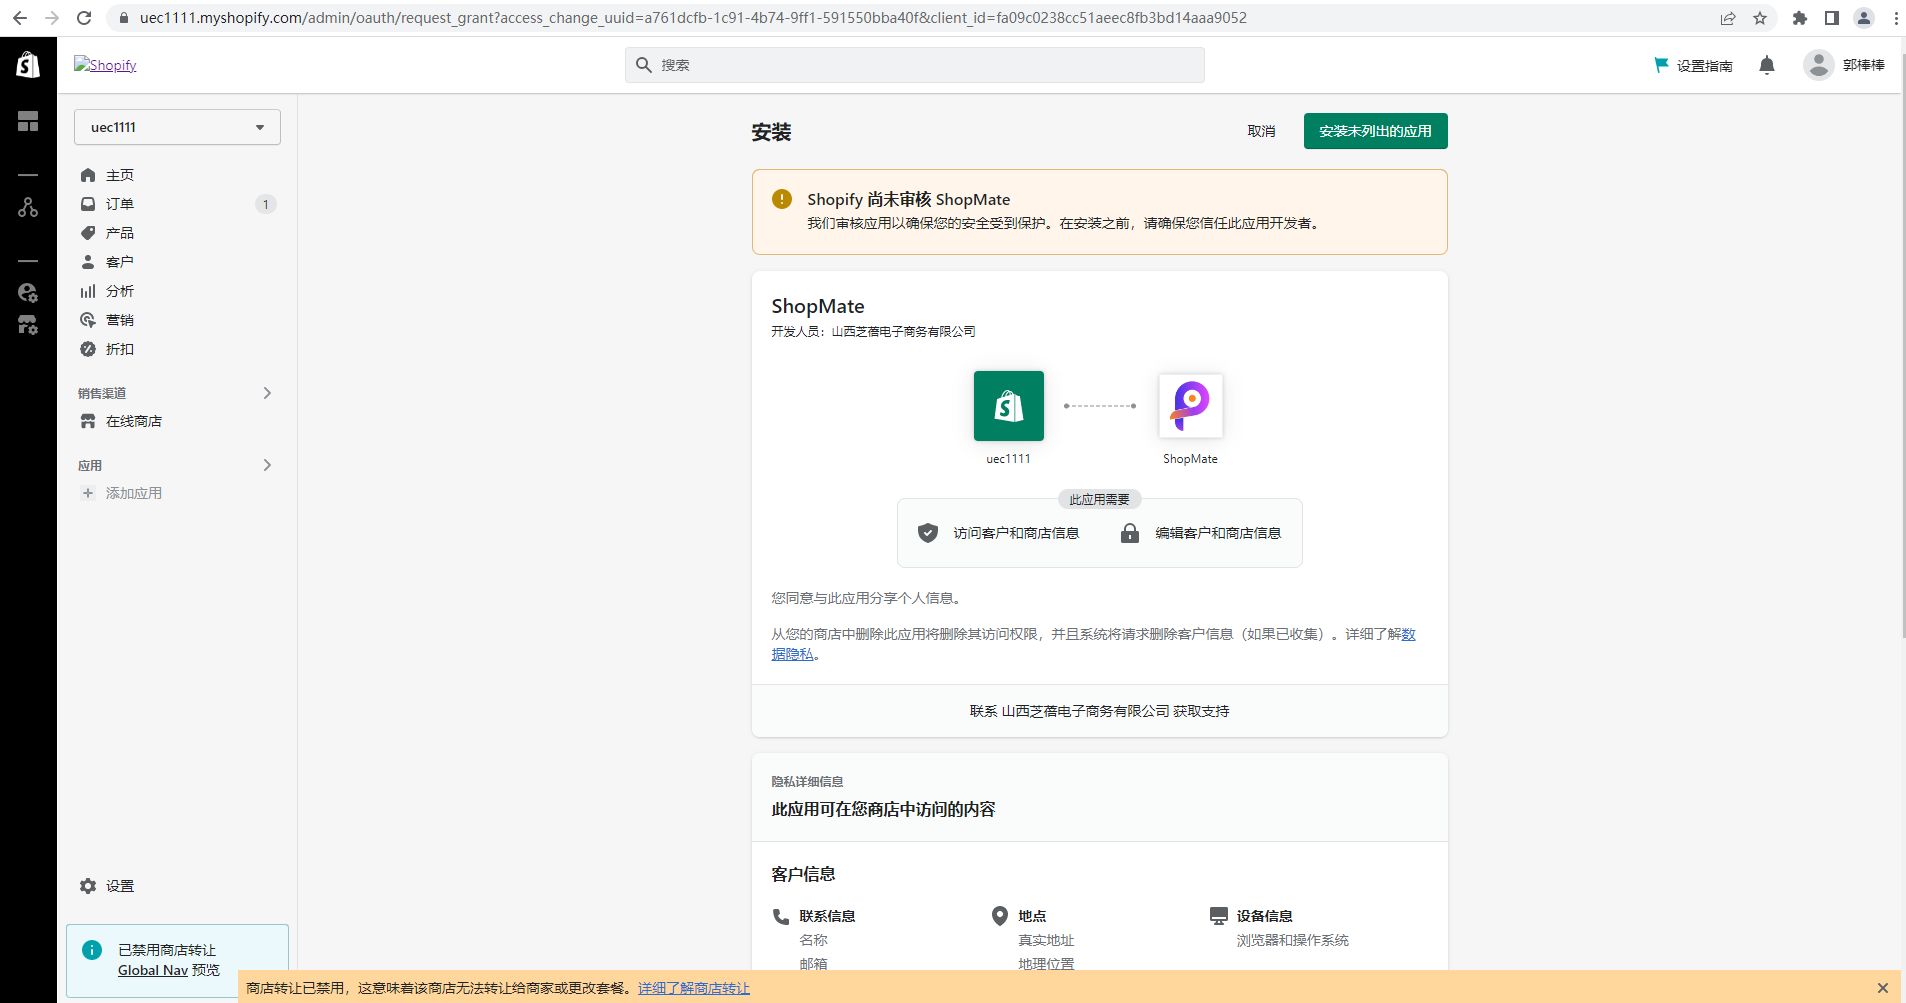Open 主页 in the sidebar
This screenshot has height=1003, width=1906.
point(120,175)
